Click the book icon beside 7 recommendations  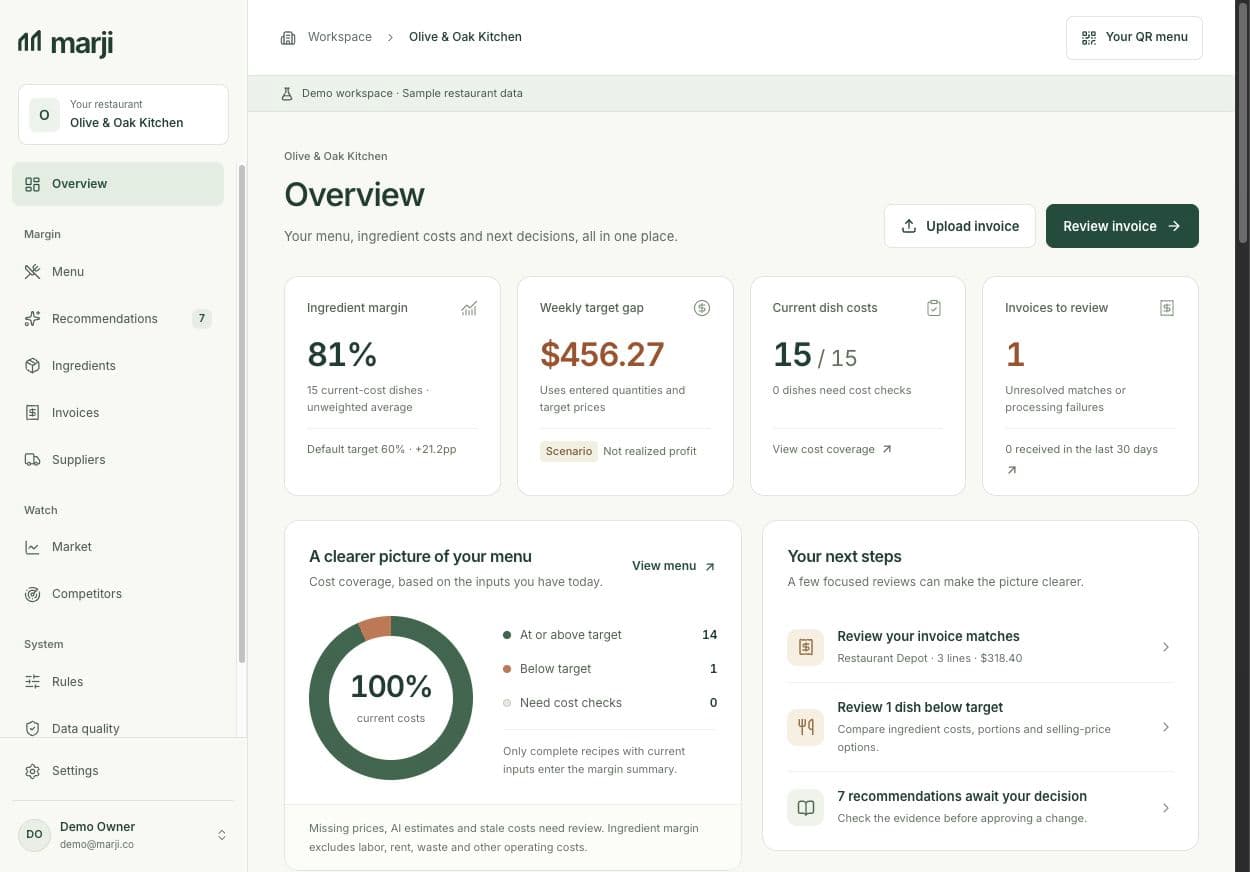point(805,807)
